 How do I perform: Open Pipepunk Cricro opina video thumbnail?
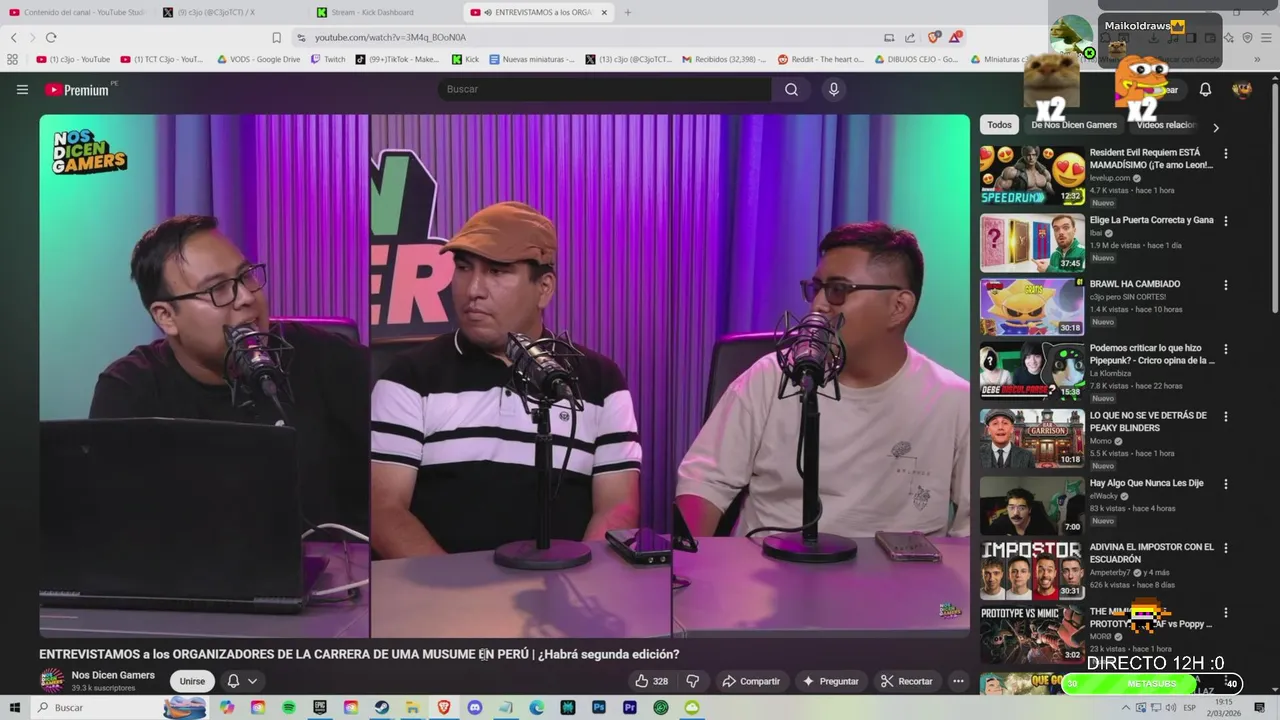(x=1032, y=372)
